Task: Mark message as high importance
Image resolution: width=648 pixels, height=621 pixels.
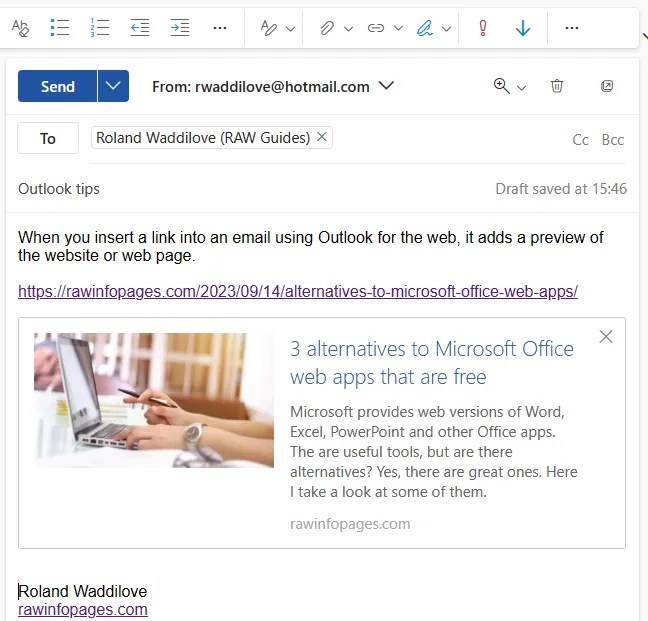Action: click(482, 28)
